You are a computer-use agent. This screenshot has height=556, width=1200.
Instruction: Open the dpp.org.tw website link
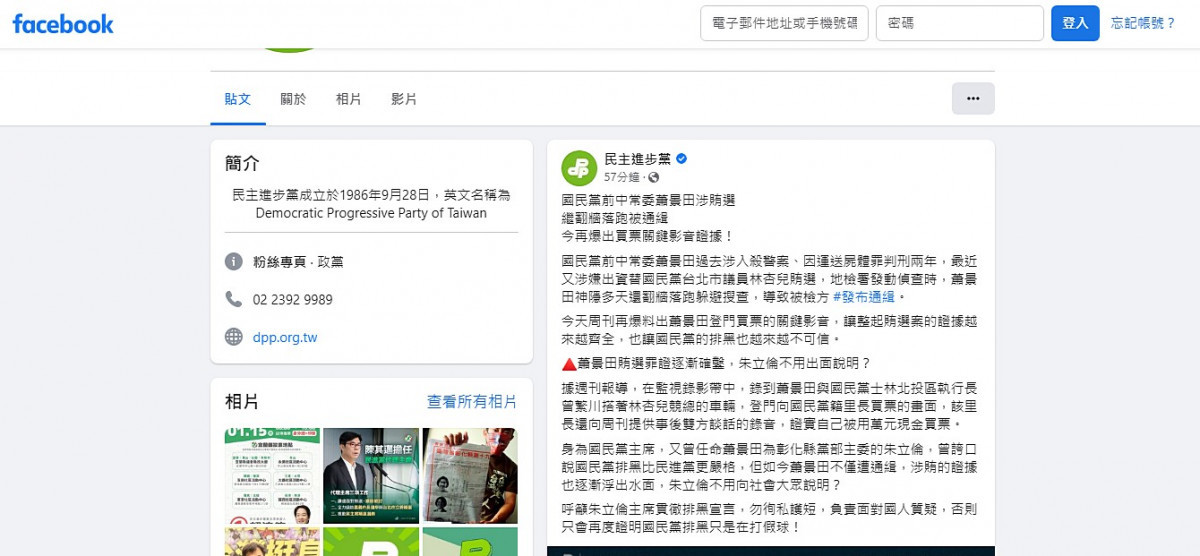(285, 337)
